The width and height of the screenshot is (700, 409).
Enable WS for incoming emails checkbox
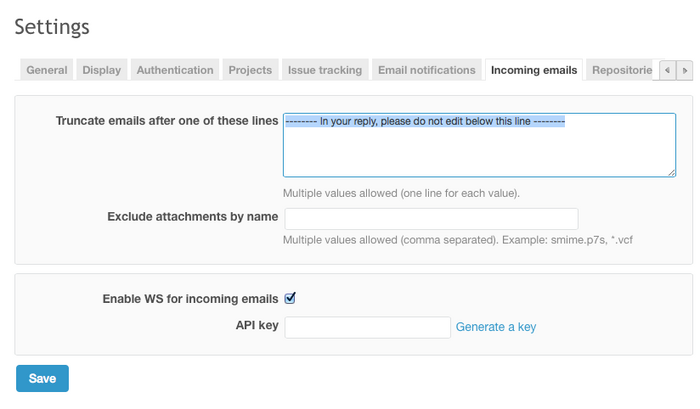[290, 298]
